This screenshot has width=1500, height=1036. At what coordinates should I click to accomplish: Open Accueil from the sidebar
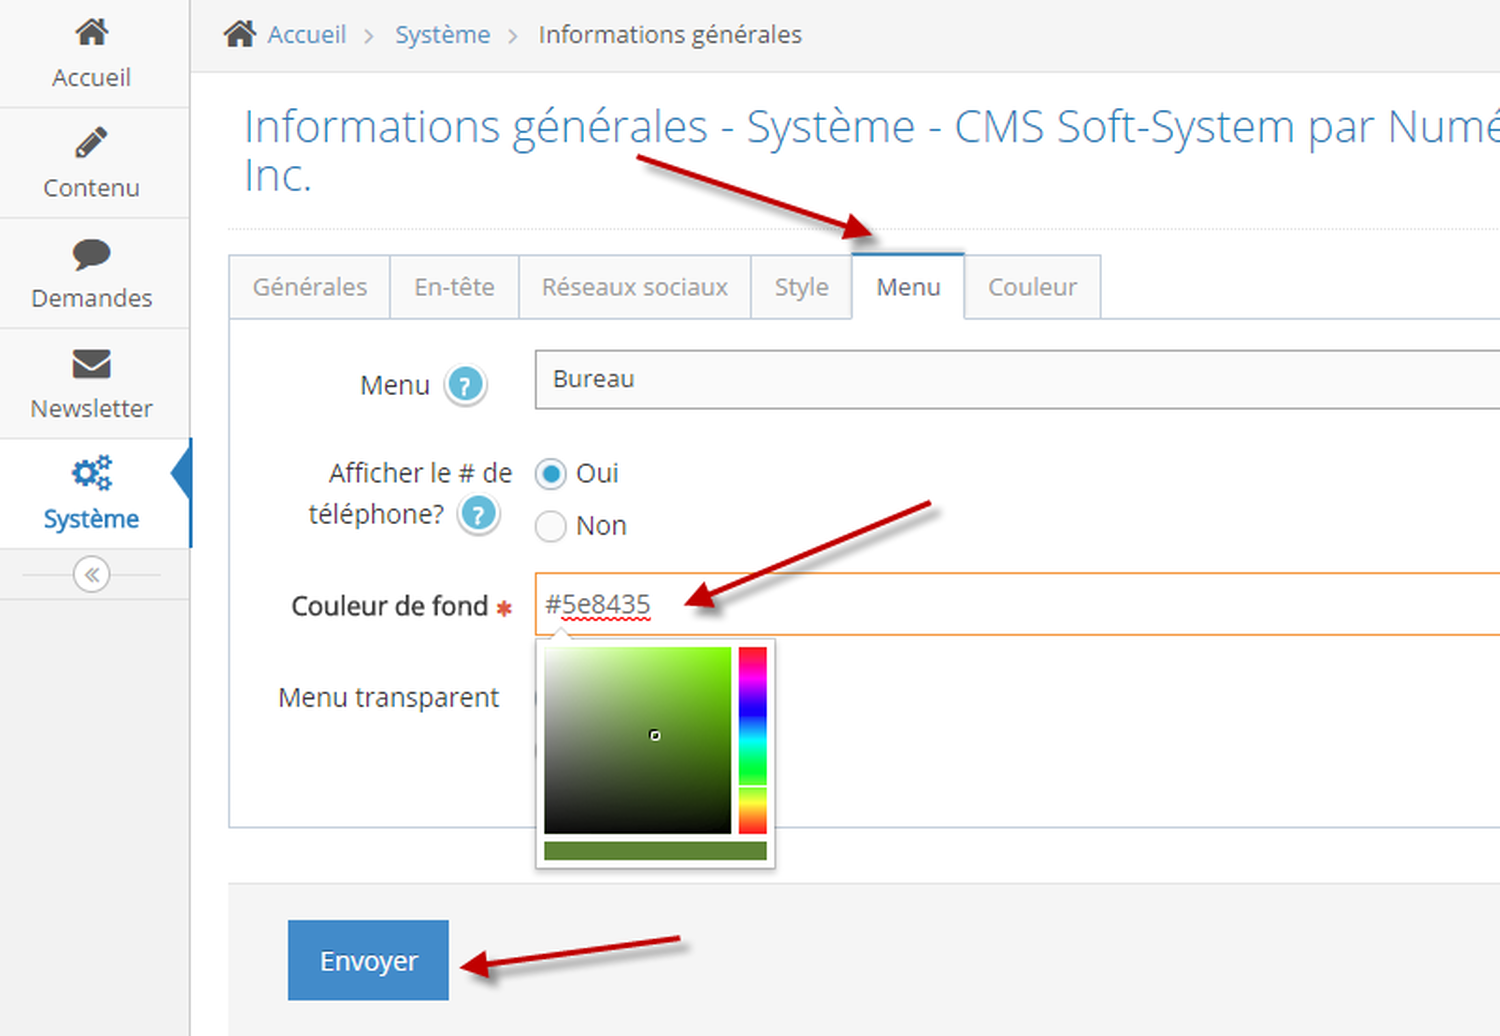point(91,54)
